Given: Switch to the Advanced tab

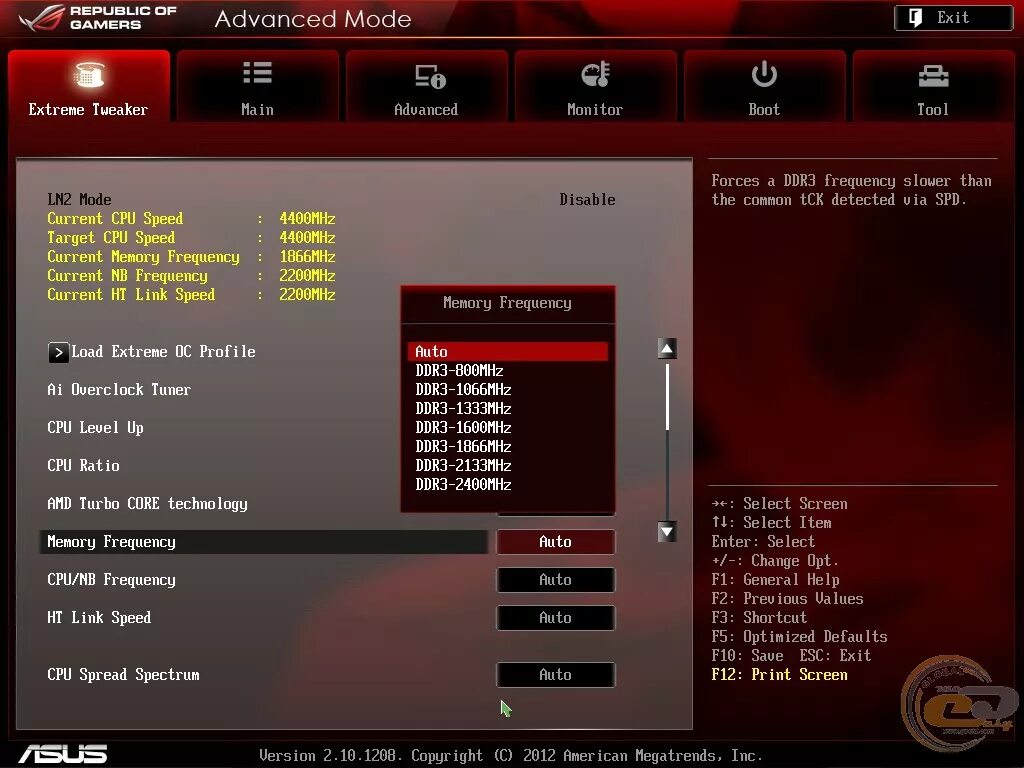Looking at the screenshot, I should pyautogui.click(x=426, y=86).
